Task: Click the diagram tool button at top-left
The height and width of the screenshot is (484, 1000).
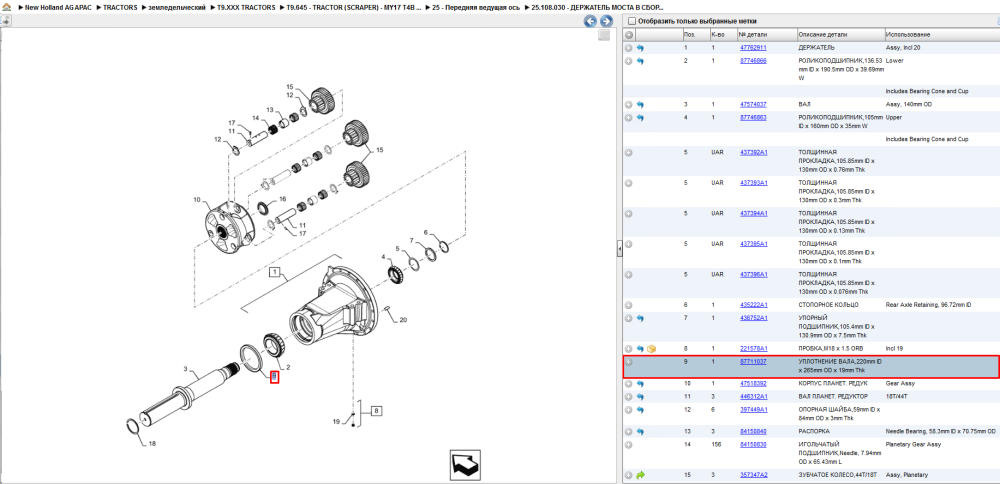Action: [x=5, y=21]
